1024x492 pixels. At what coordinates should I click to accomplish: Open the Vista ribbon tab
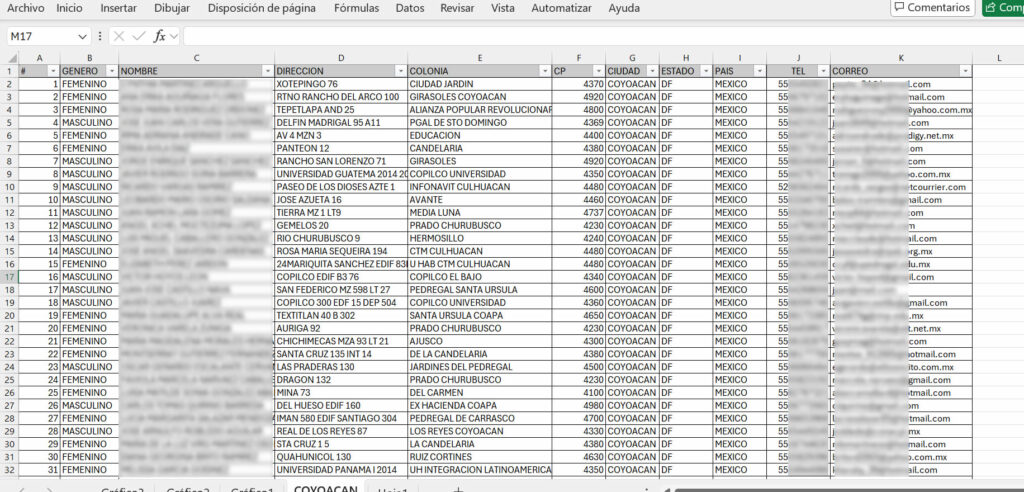(502, 8)
